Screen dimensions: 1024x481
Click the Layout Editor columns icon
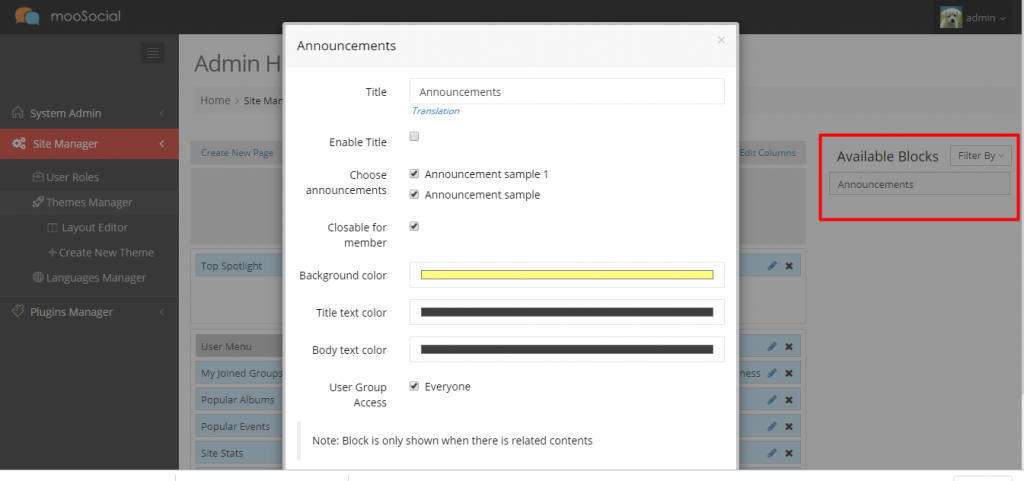53,228
